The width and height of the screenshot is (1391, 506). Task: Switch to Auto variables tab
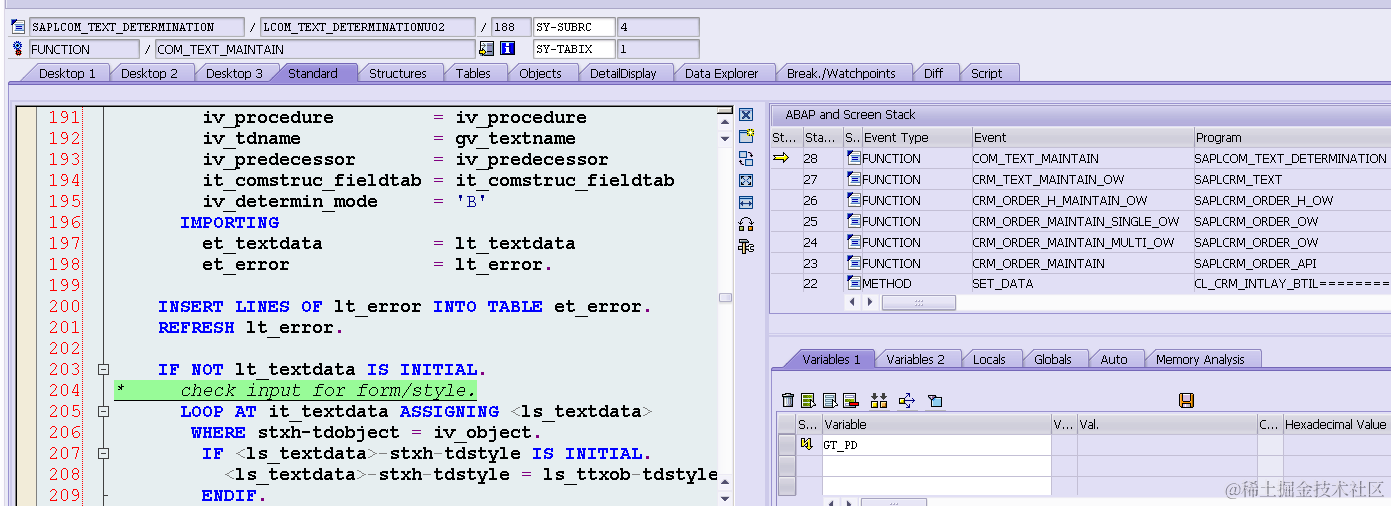(x=1114, y=359)
